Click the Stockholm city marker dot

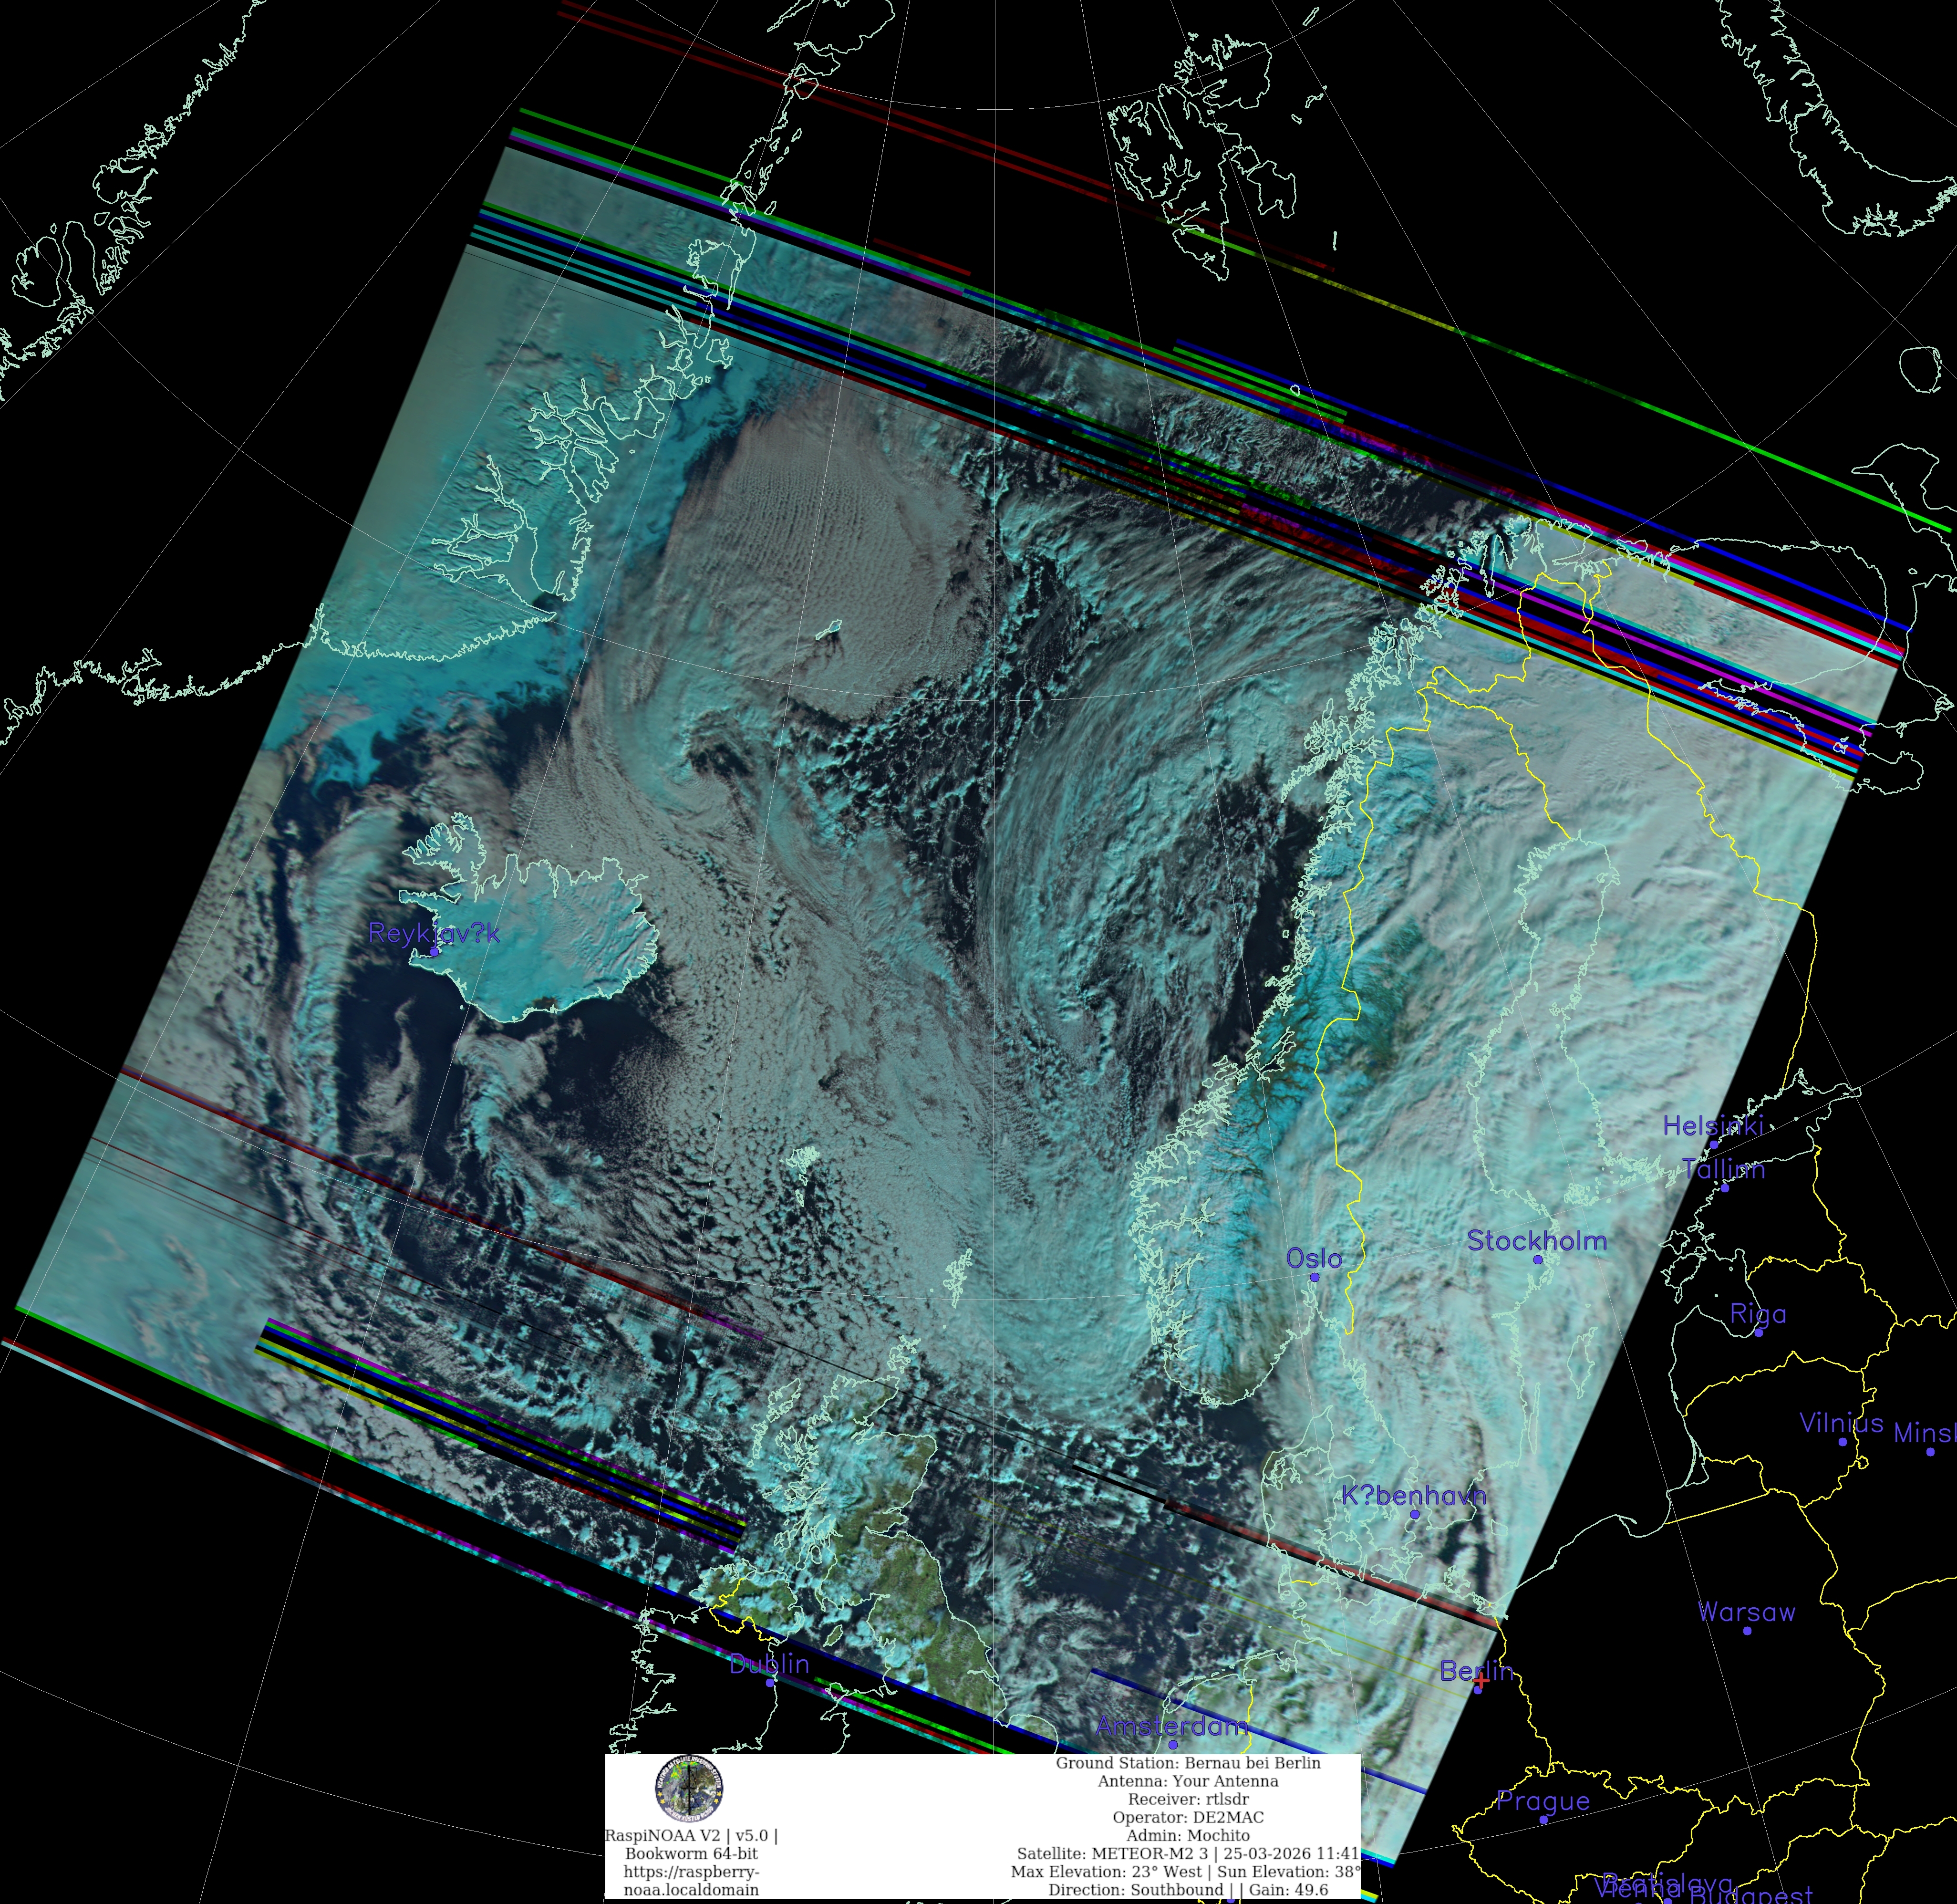[1538, 1260]
